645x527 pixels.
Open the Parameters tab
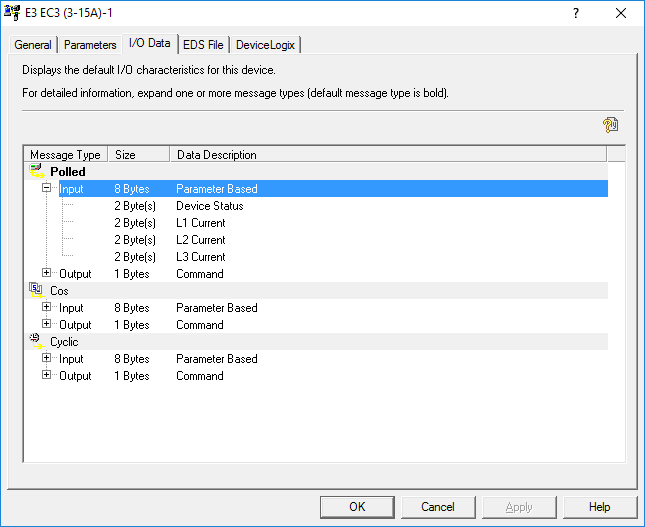tap(90, 45)
